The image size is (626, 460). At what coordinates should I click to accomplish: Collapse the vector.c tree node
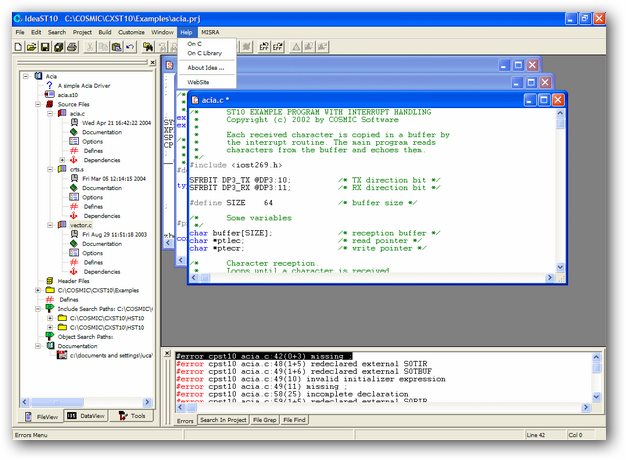coord(50,225)
